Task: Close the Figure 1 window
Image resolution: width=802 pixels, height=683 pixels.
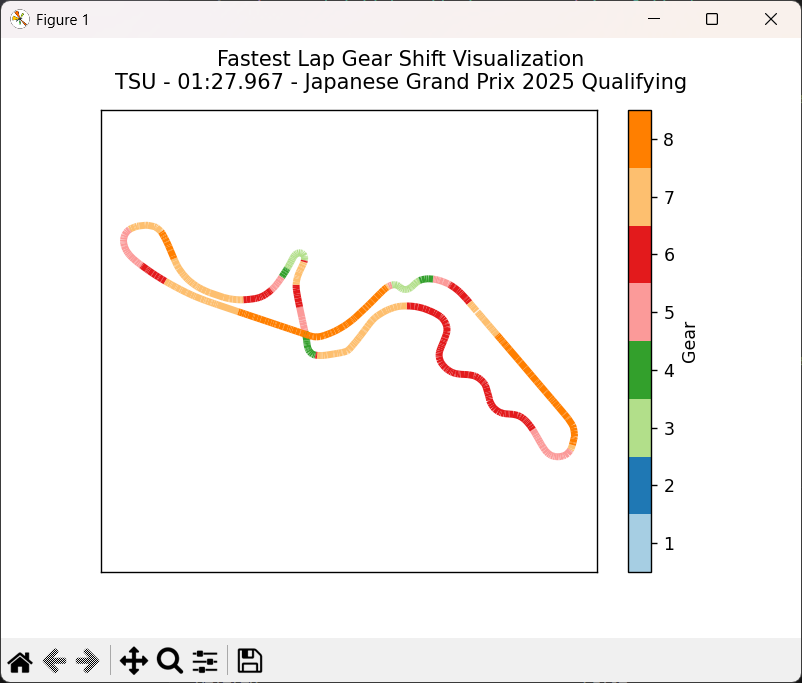Action: tap(771, 19)
